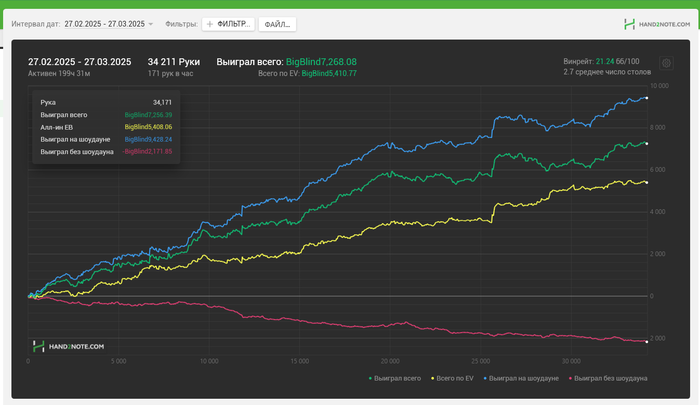This screenshot has width=700, height=405.
Task: Toggle the Всего по EV legend series
Action: [452, 378]
